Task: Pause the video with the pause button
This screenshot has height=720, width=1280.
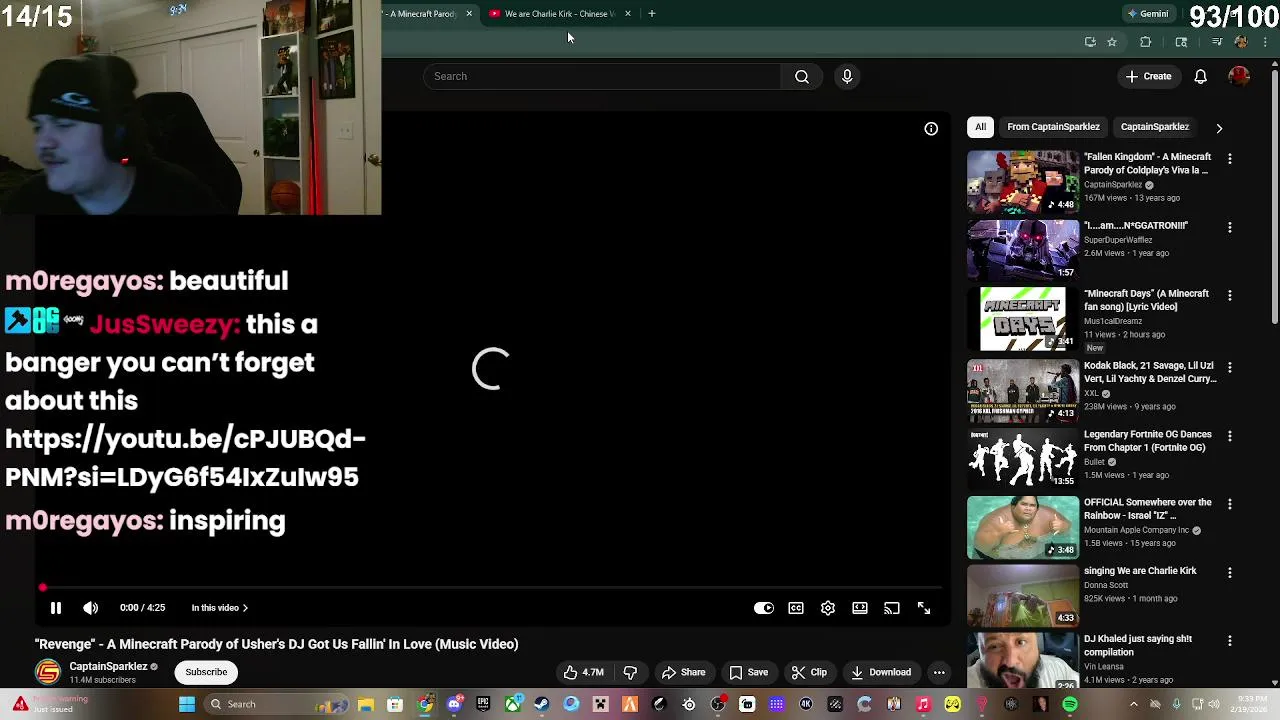Action: pyautogui.click(x=56, y=608)
